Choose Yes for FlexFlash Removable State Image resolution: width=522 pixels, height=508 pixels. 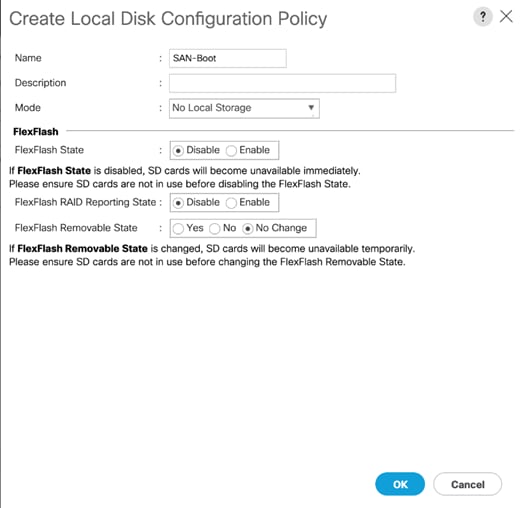178,229
